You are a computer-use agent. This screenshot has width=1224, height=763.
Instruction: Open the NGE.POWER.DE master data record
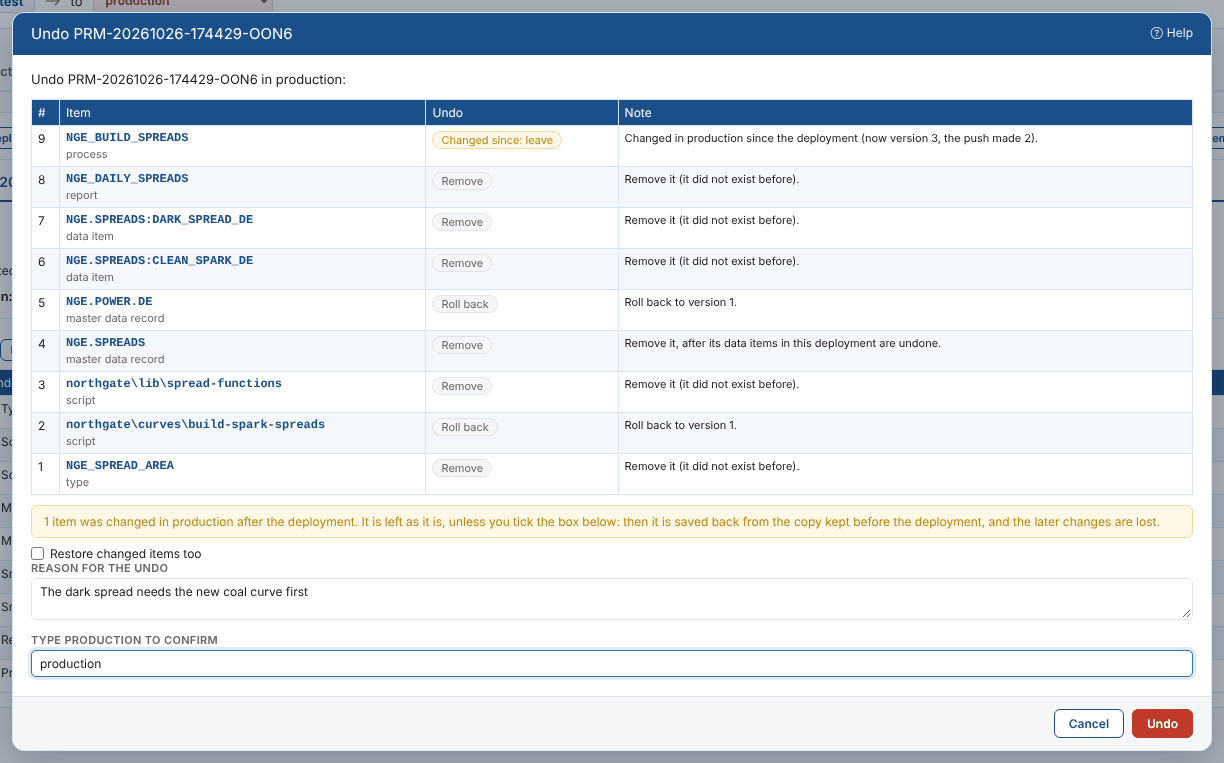109,301
